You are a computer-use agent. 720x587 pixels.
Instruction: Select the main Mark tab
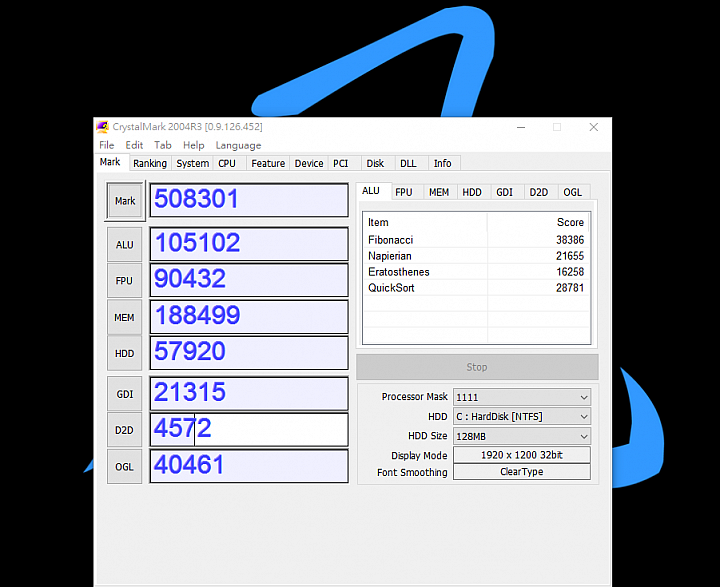point(110,162)
